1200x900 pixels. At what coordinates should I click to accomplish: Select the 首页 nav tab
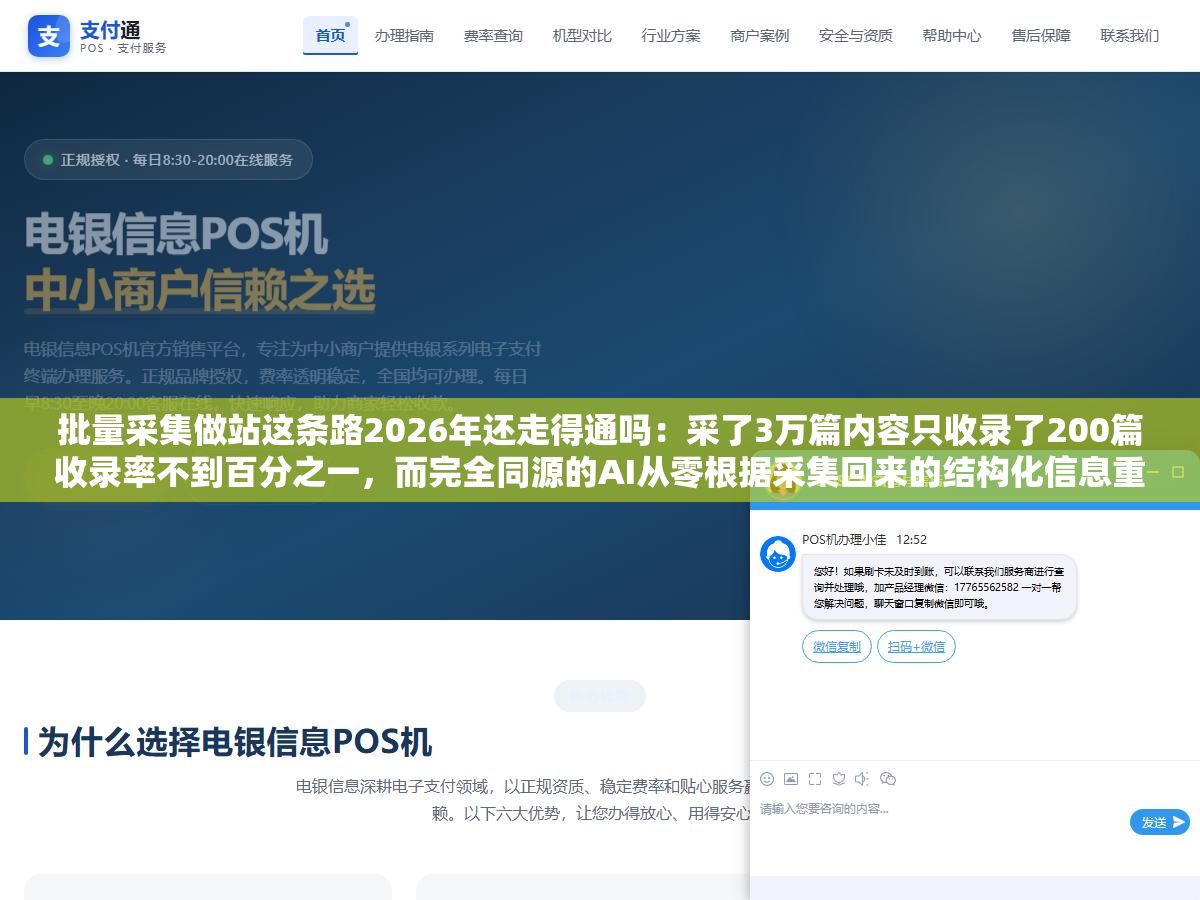331,35
